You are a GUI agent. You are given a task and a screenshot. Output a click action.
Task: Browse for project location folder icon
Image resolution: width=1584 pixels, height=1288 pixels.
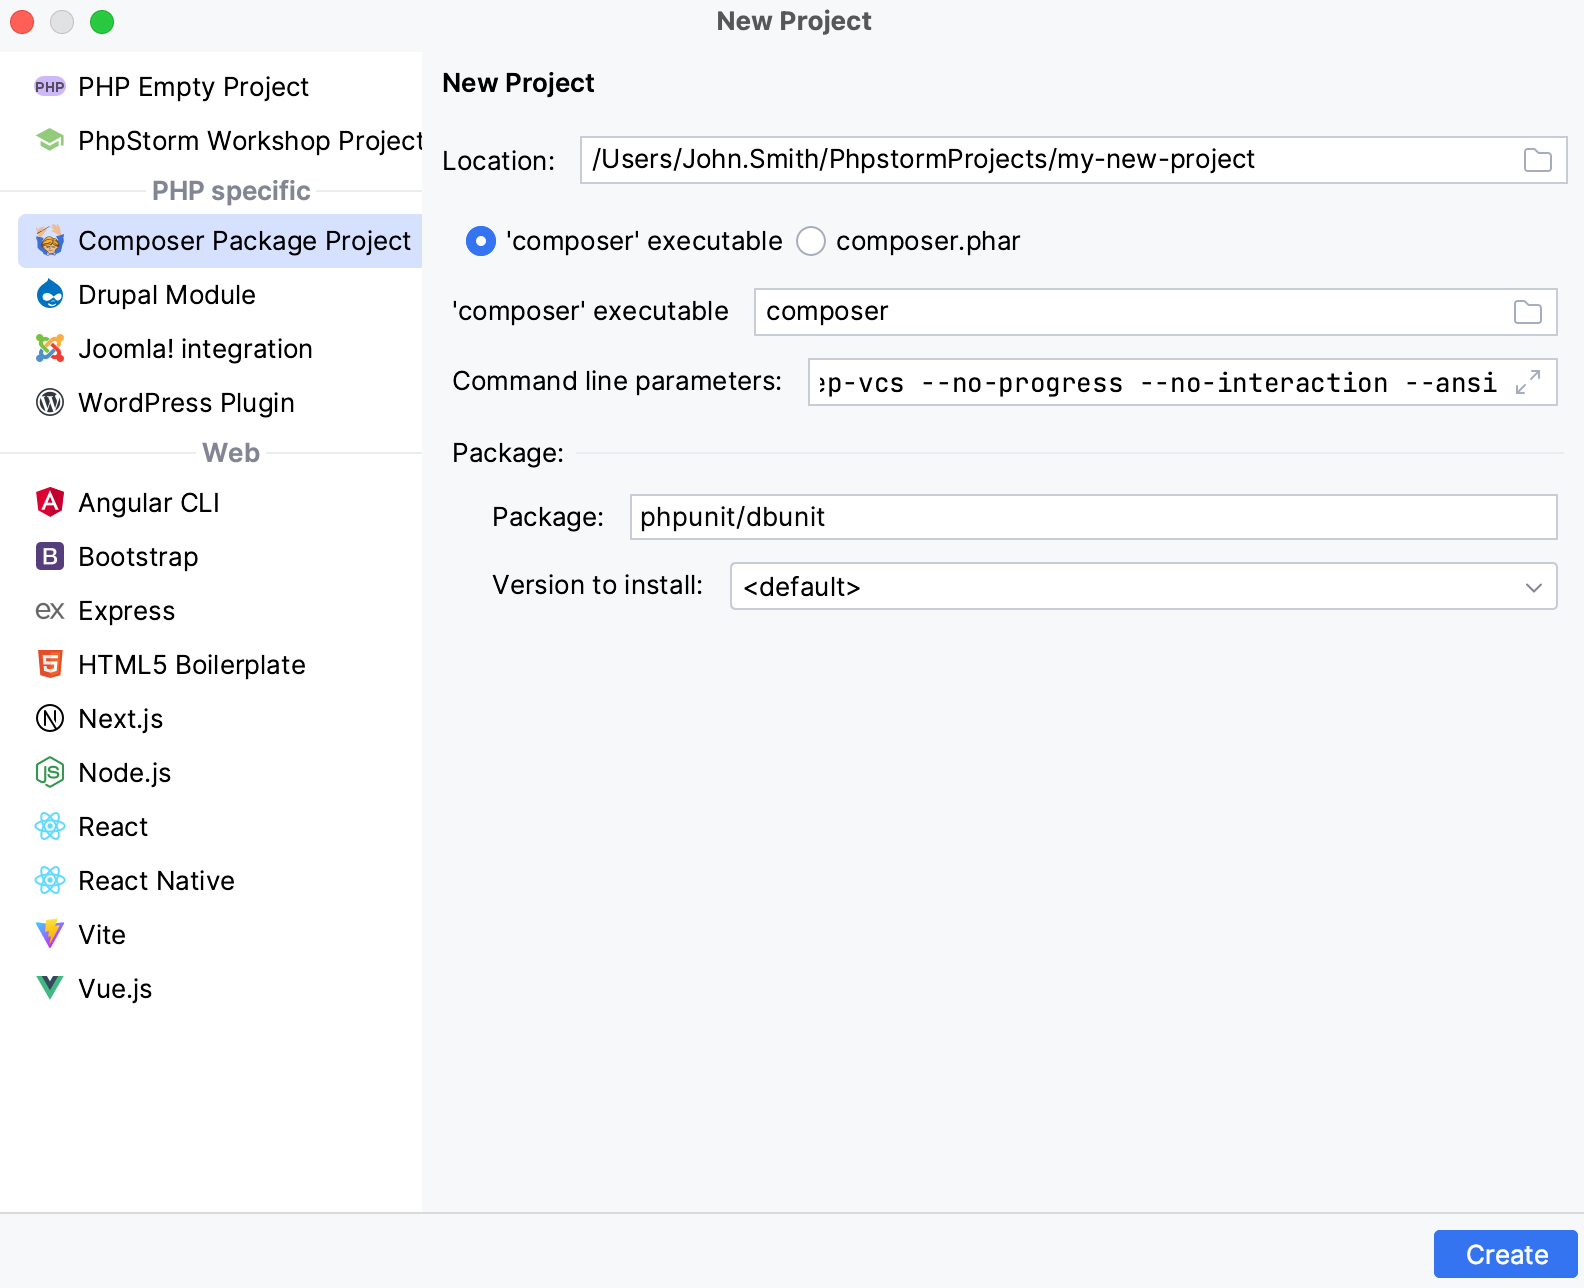click(1537, 160)
